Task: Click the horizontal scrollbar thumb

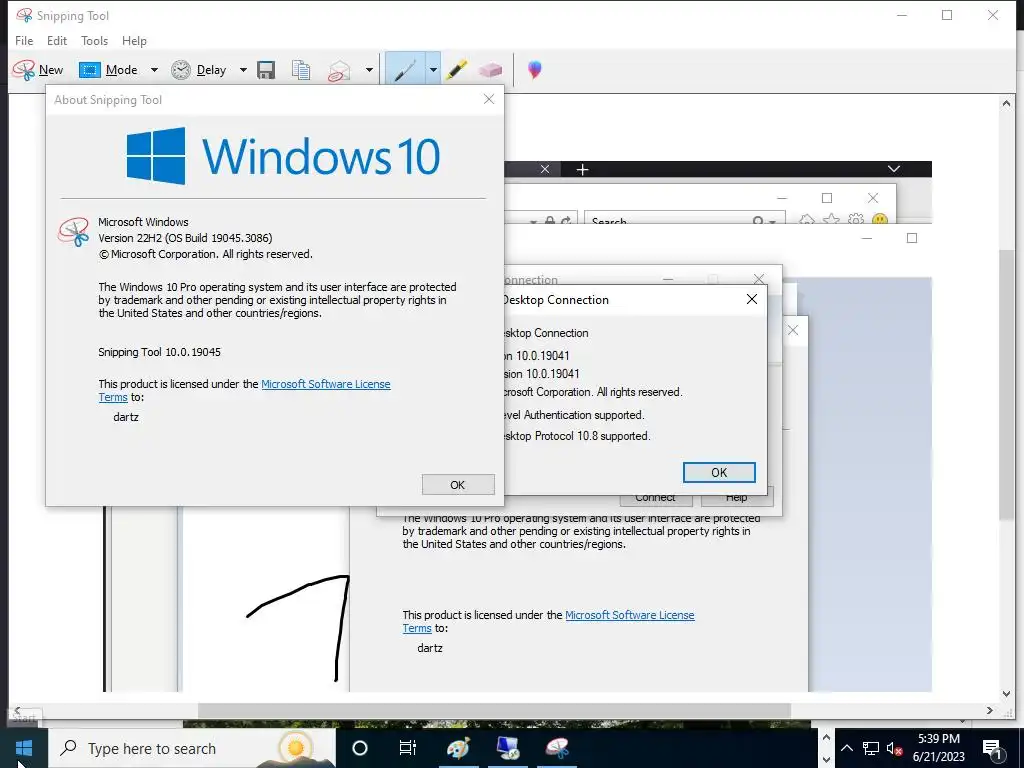Action: tap(494, 711)
